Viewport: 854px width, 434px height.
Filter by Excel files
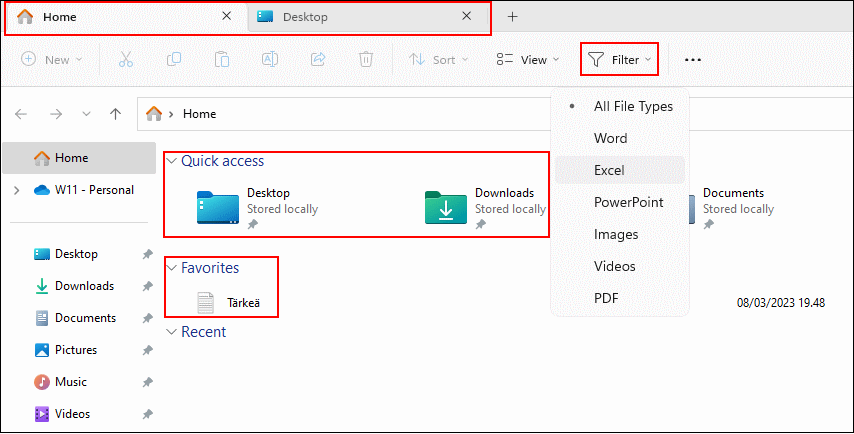620,170
